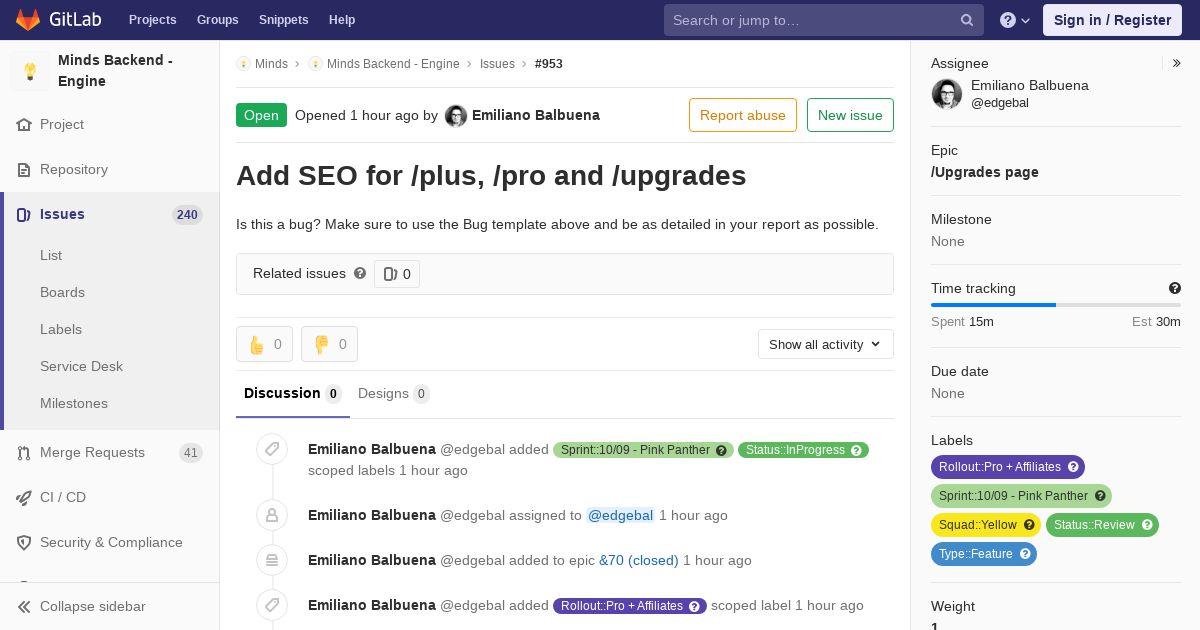The height and width of the screenshot is (630, 1200).
Task: Open CI / CD rocket icon
Action: pyautogui.click(x=24, y=498)
